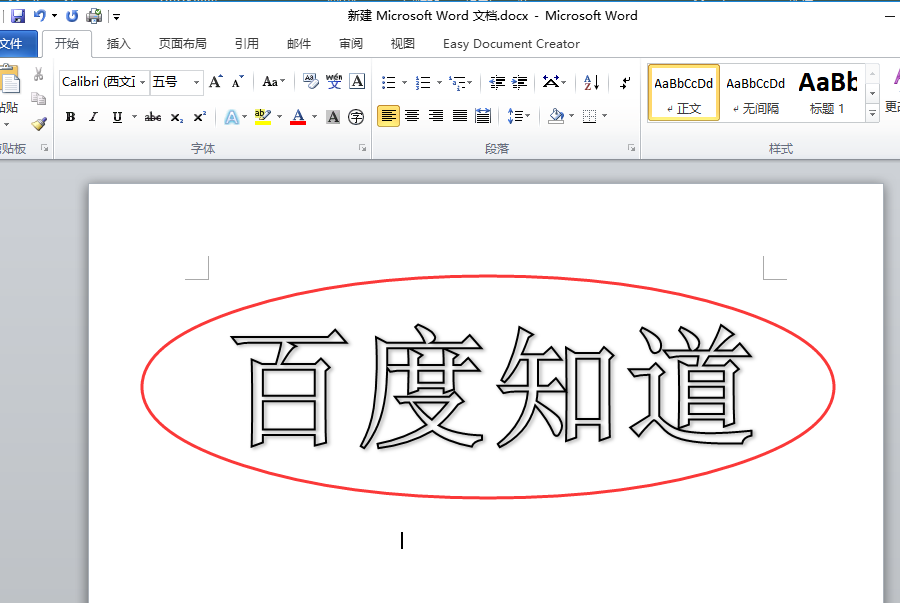Select the Format Painter brush
Screen dimensions: 900x603
pyautogui.click(x=38, y=124)
